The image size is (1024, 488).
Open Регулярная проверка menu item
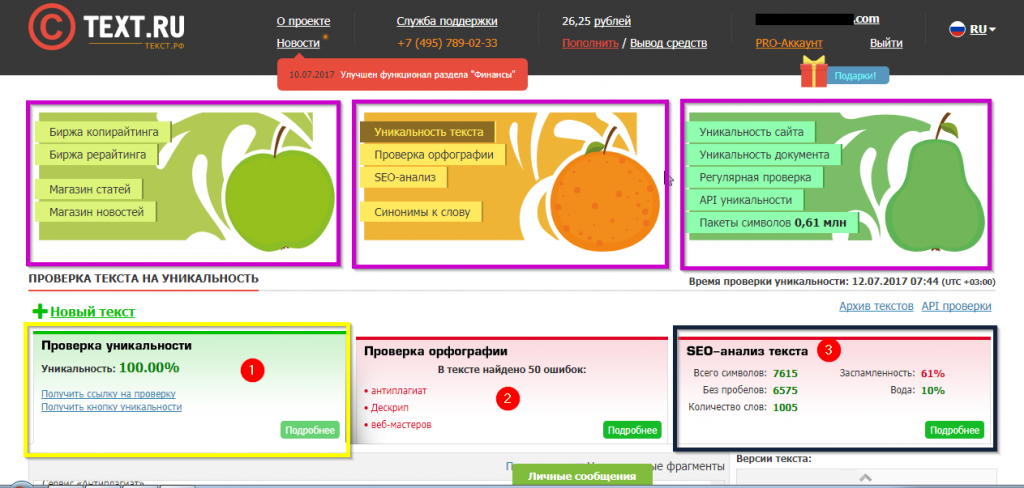755,177
